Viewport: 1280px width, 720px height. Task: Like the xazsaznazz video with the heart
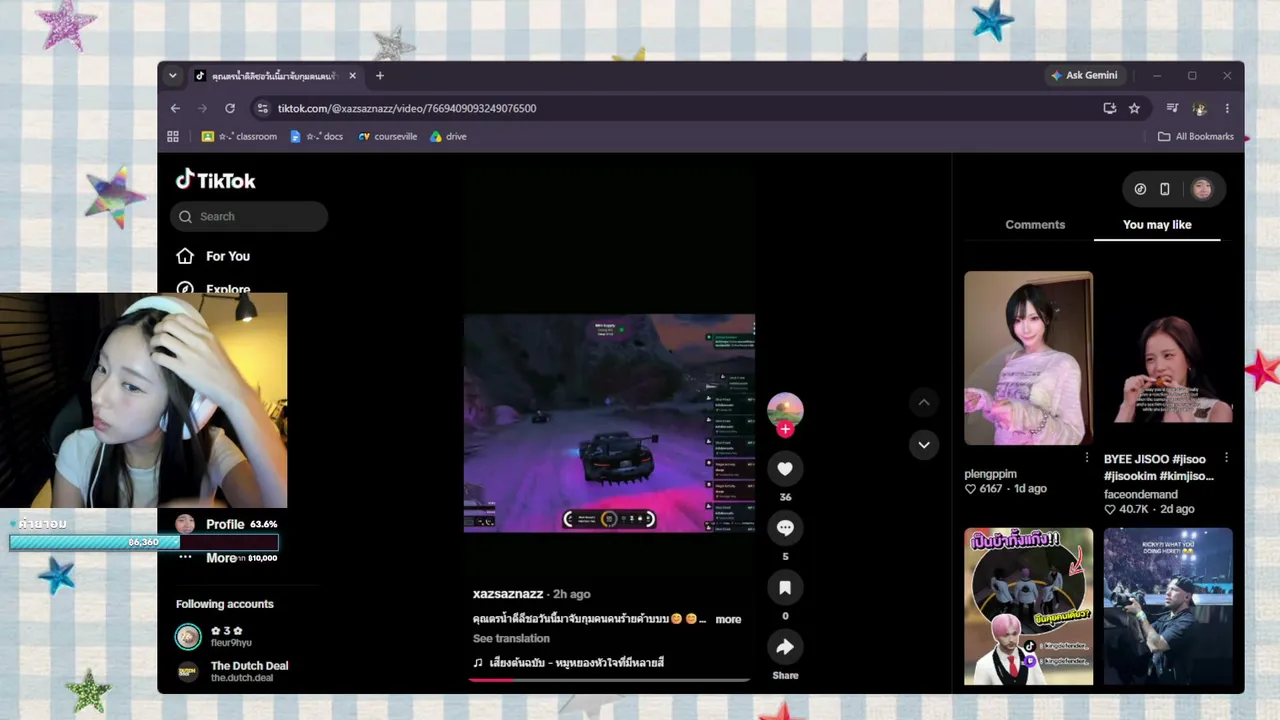[x=785, y=468]
